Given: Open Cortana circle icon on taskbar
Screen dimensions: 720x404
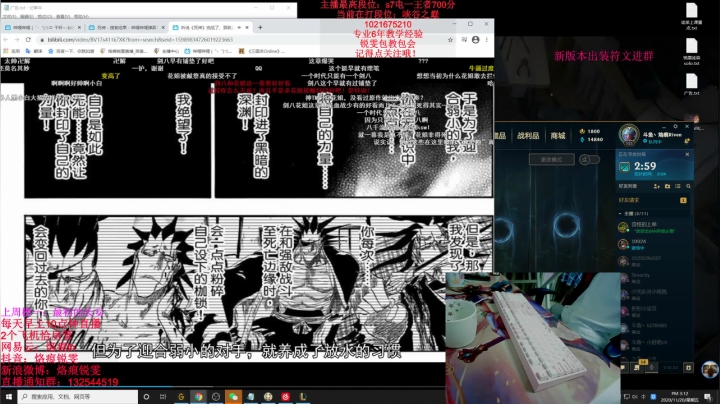Looking at the screenshot, I should [146, 397].
